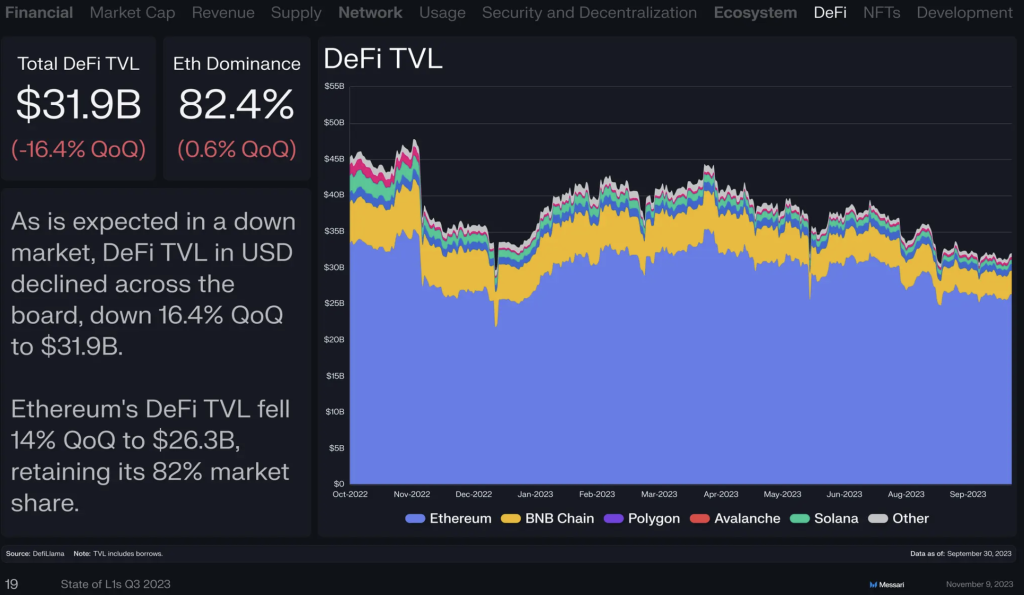Click the BNB Chain legend label

[560, 519]
